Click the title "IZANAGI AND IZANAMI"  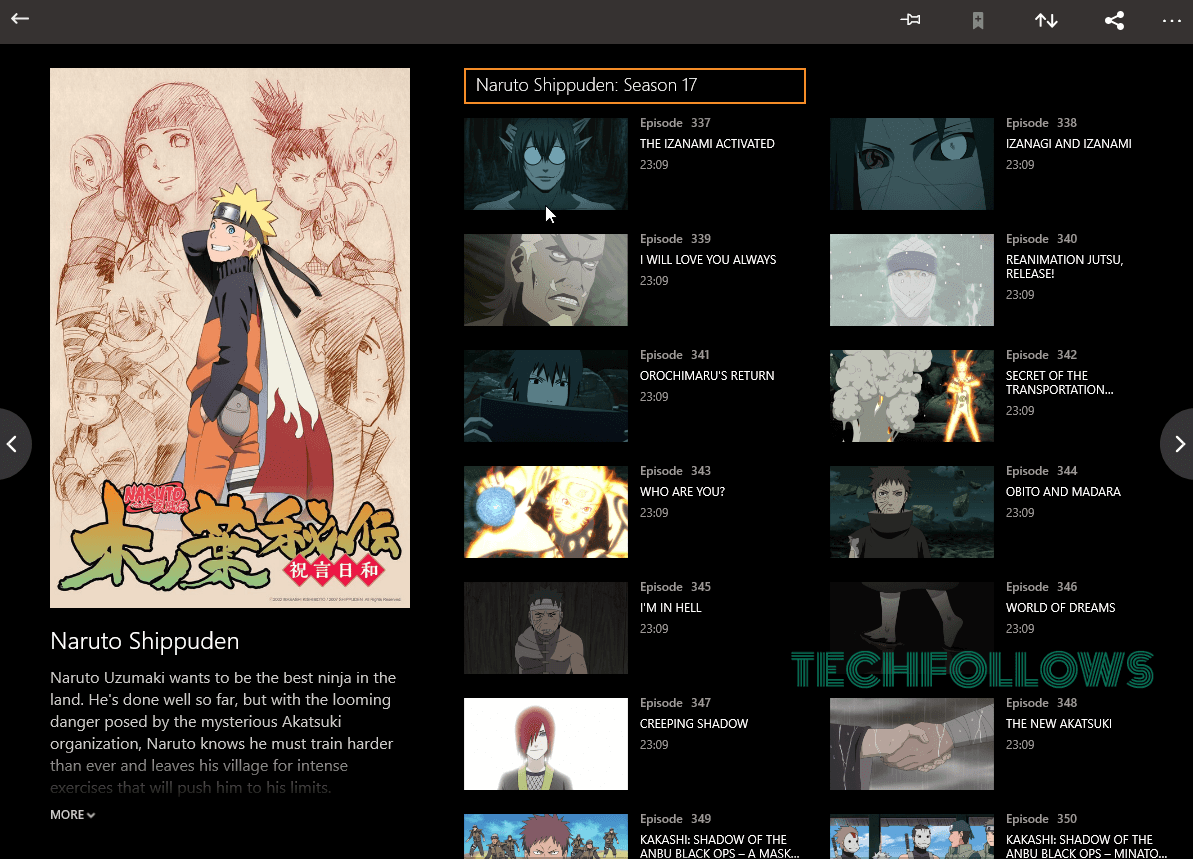[x=1068, y=144]
